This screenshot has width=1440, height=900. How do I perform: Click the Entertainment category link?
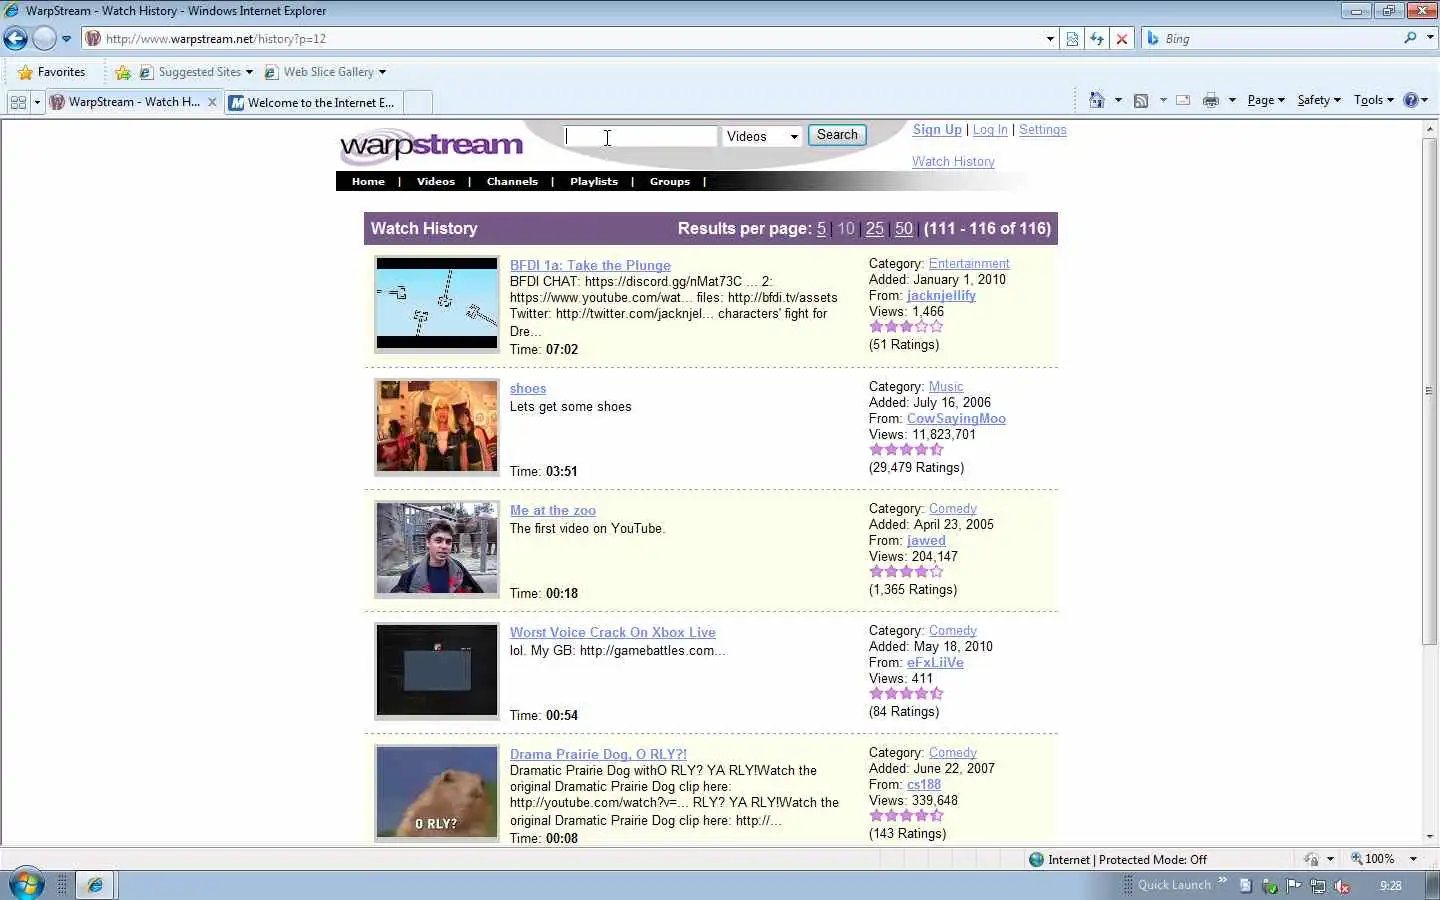pyautogui.click(x=969, y=264)
